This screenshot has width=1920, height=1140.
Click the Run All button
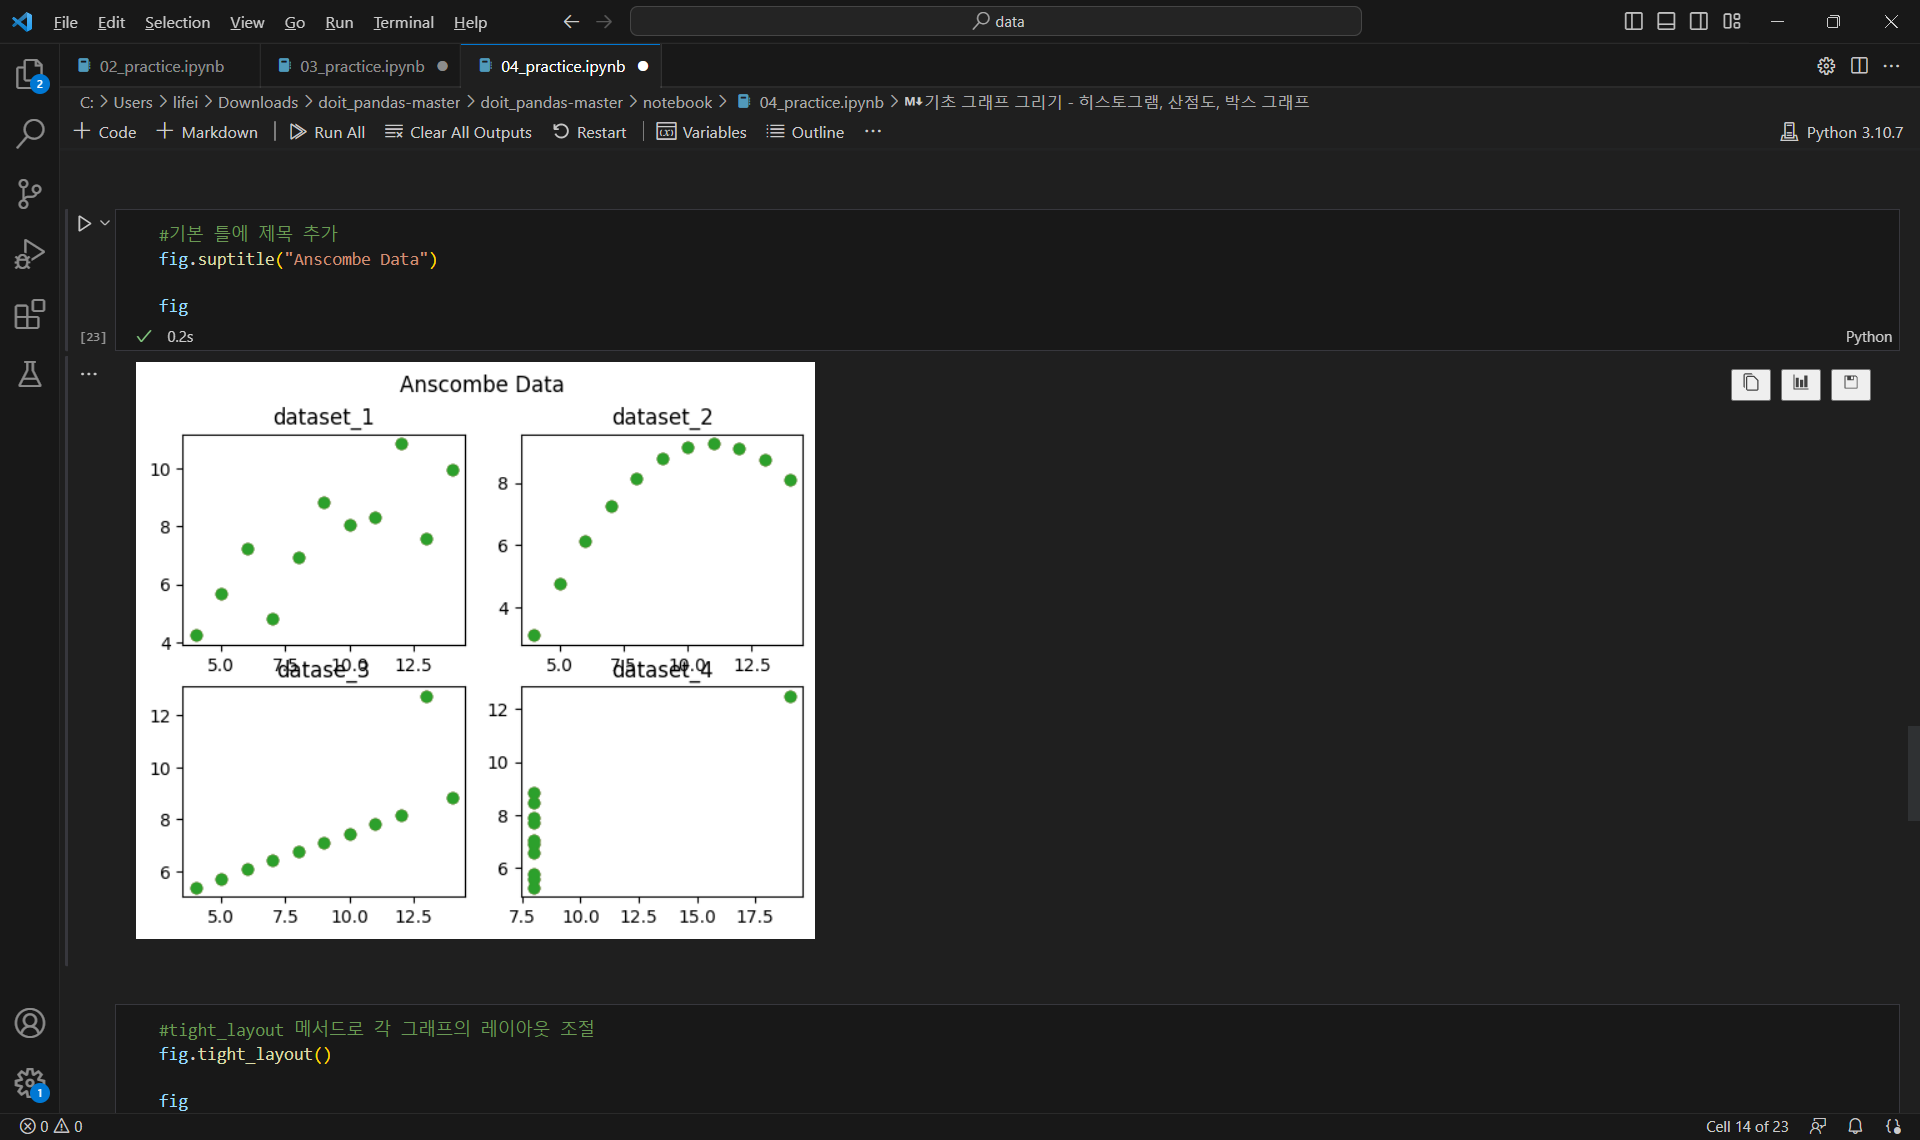(328, 132)
